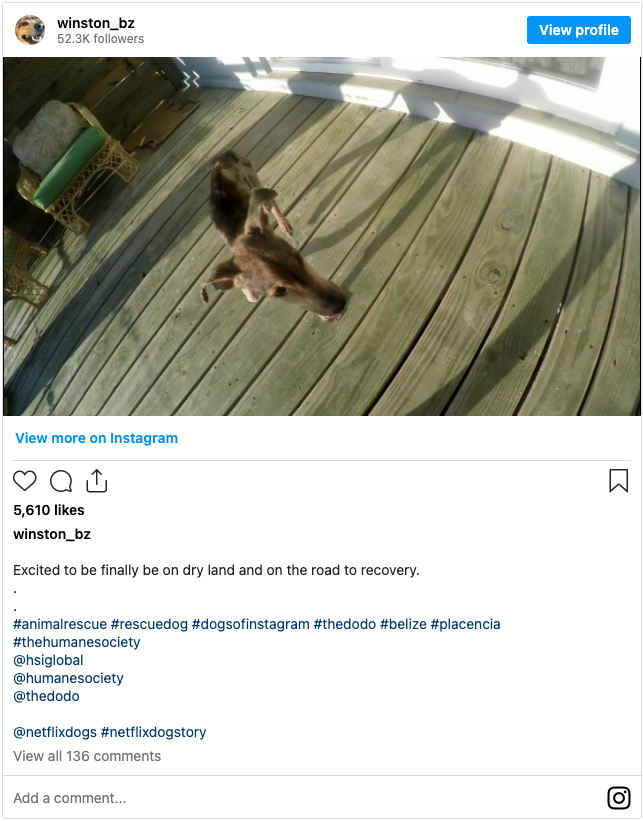Open the 5,610 likes count
The image size is (643, 821).
pyautogui.click(x=49, y=510)
